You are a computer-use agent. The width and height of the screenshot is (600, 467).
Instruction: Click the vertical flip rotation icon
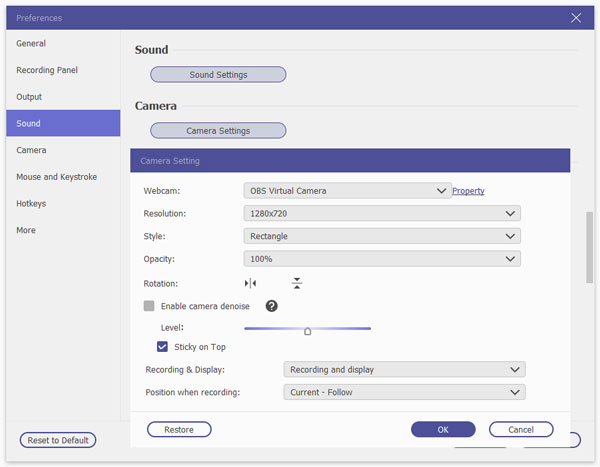click(297, 284)
